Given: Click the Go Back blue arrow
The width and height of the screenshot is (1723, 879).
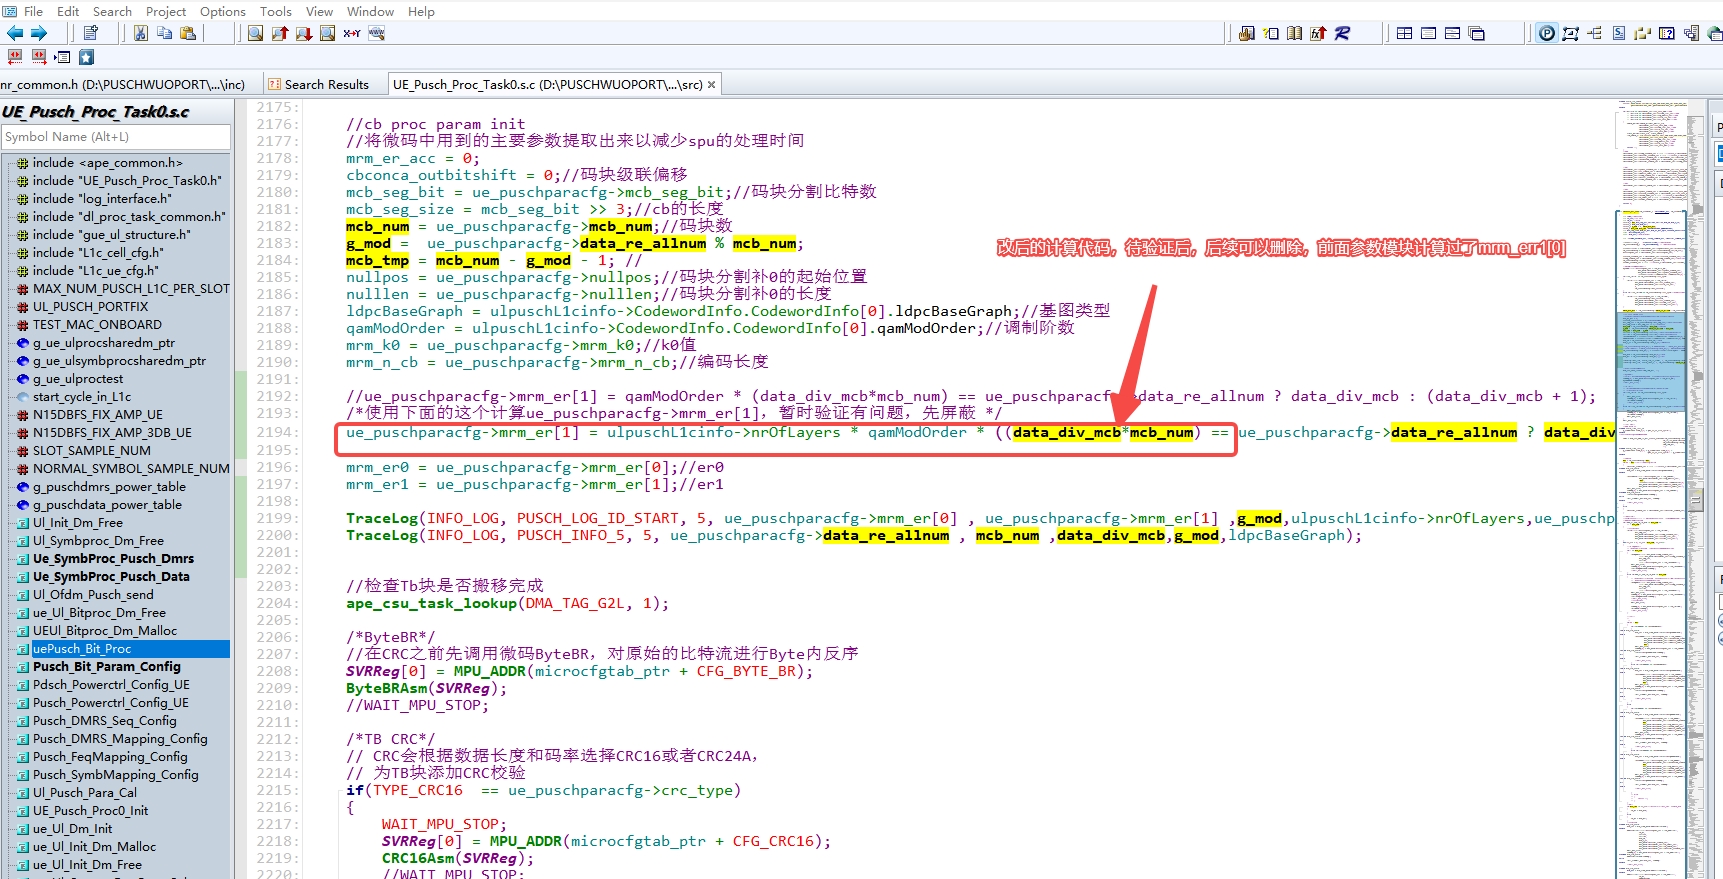Looking at the screenshot, I should (x=15, y=33).
